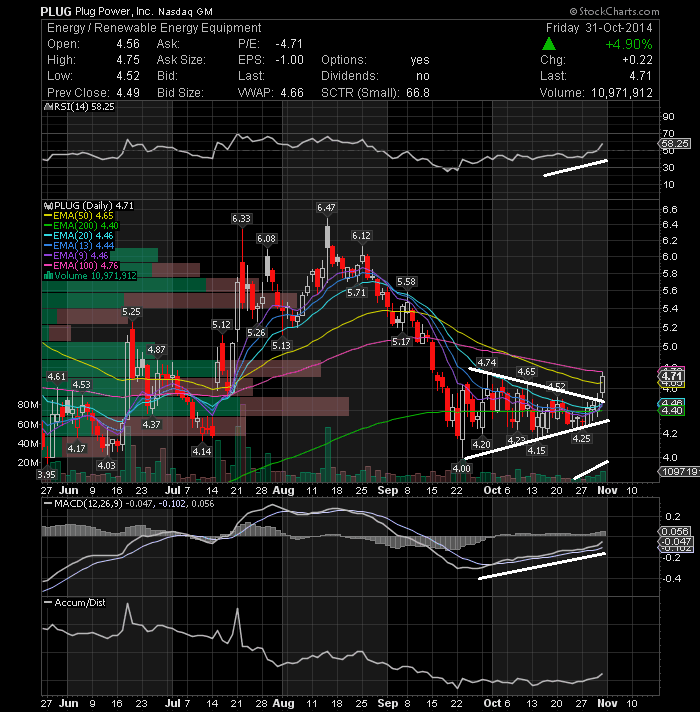Click the Volume legend bar icon
Screen dimensions: 700x712
[x=48, y=276]
